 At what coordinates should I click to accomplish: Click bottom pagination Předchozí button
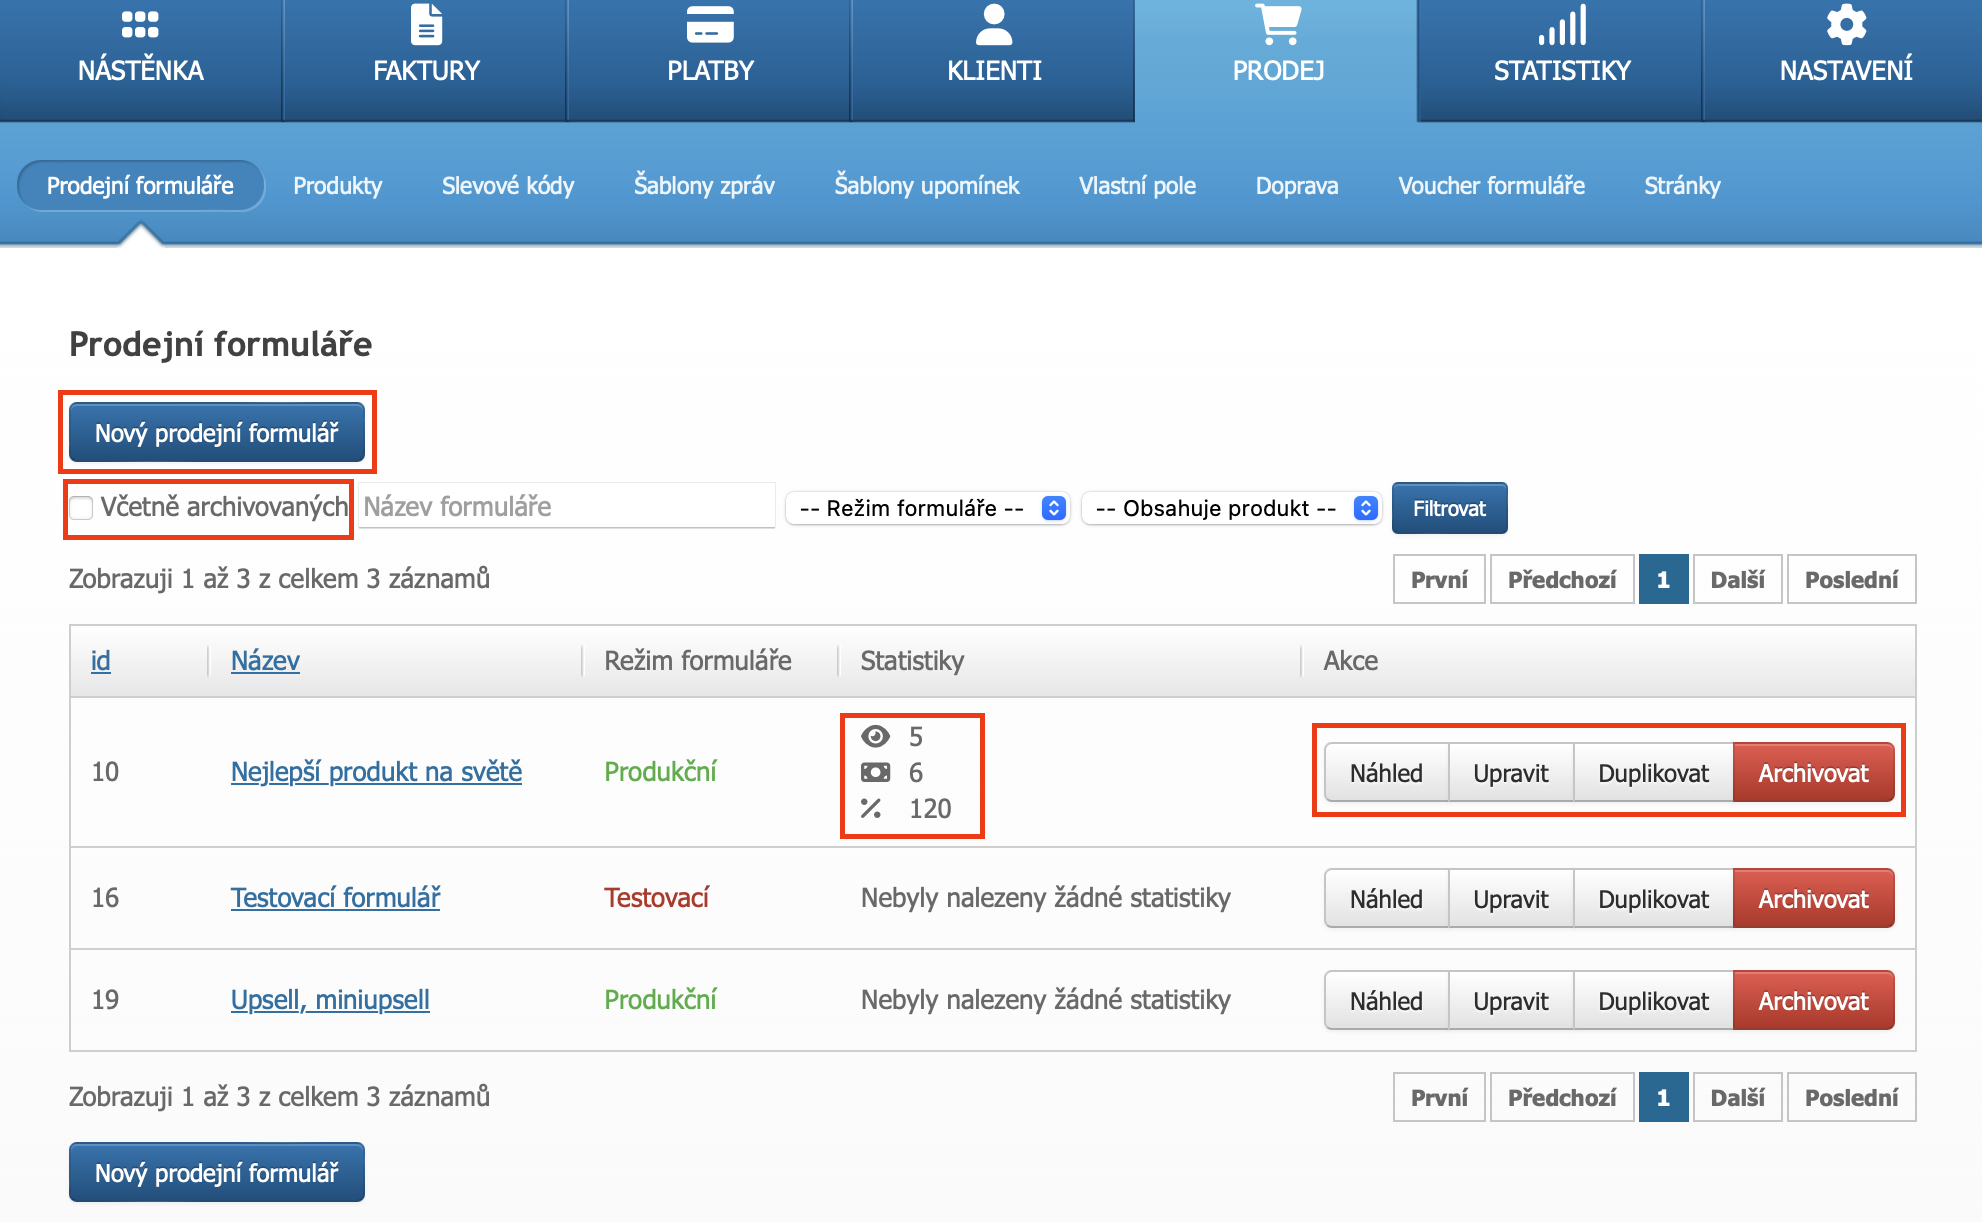point(1562,1097)
